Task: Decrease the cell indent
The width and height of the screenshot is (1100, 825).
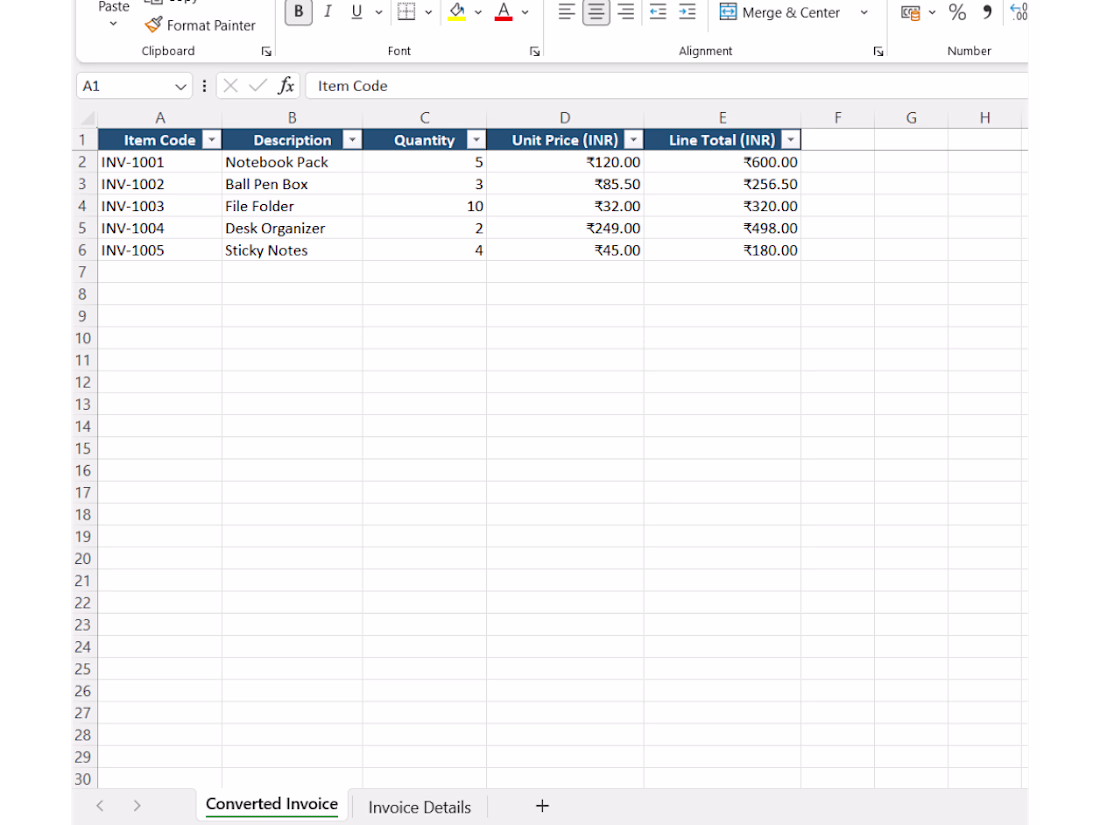Action: pyautogui.click(x=658, y=12)
